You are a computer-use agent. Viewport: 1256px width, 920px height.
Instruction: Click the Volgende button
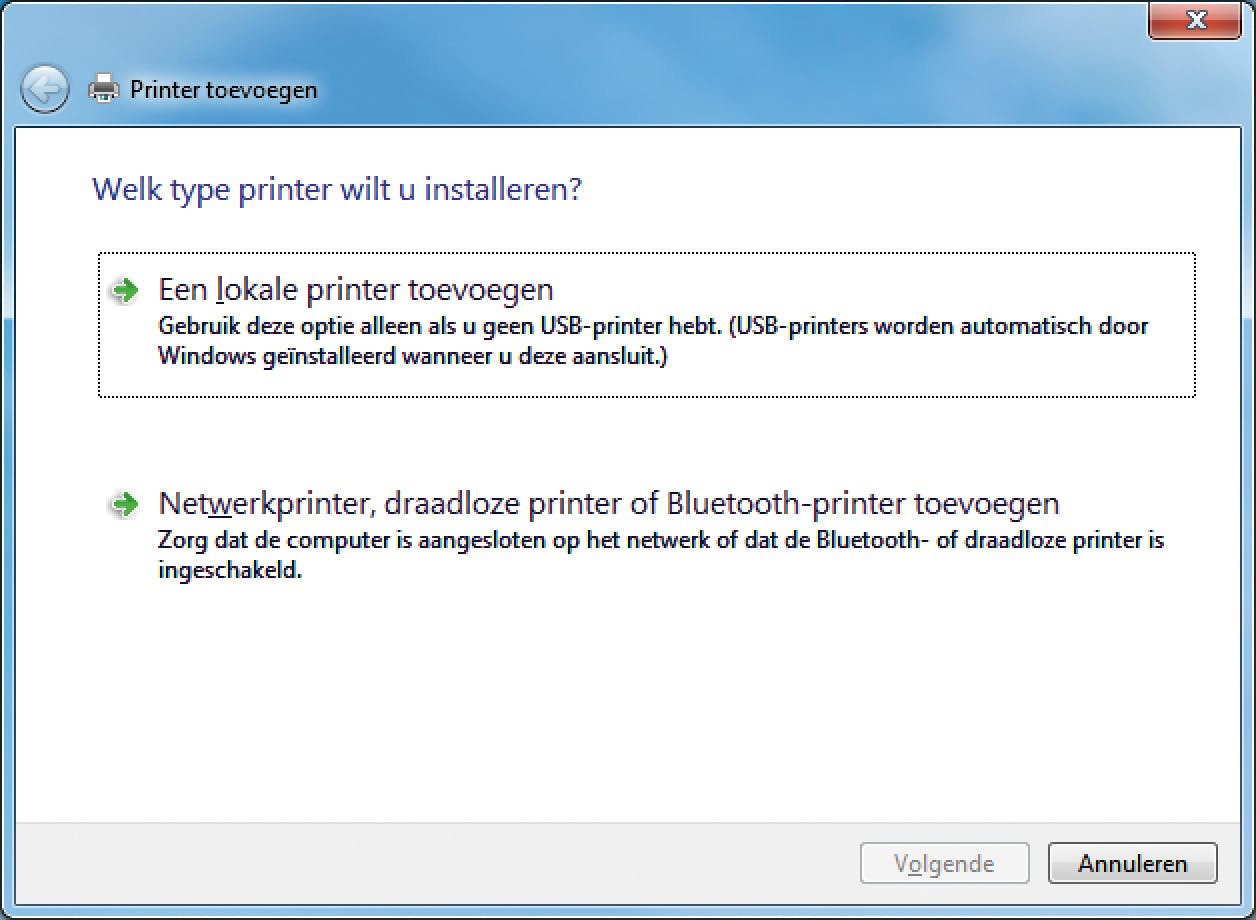[944, 863]
